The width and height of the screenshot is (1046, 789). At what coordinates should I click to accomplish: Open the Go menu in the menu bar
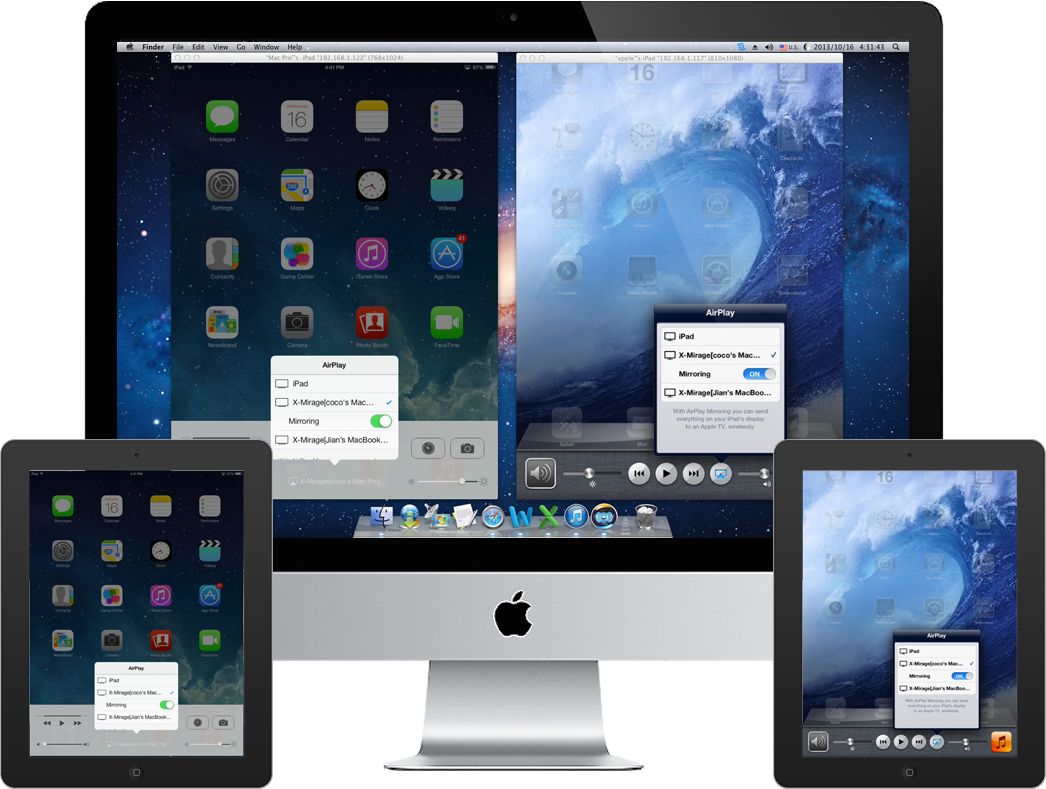click(x=241, y=47)
